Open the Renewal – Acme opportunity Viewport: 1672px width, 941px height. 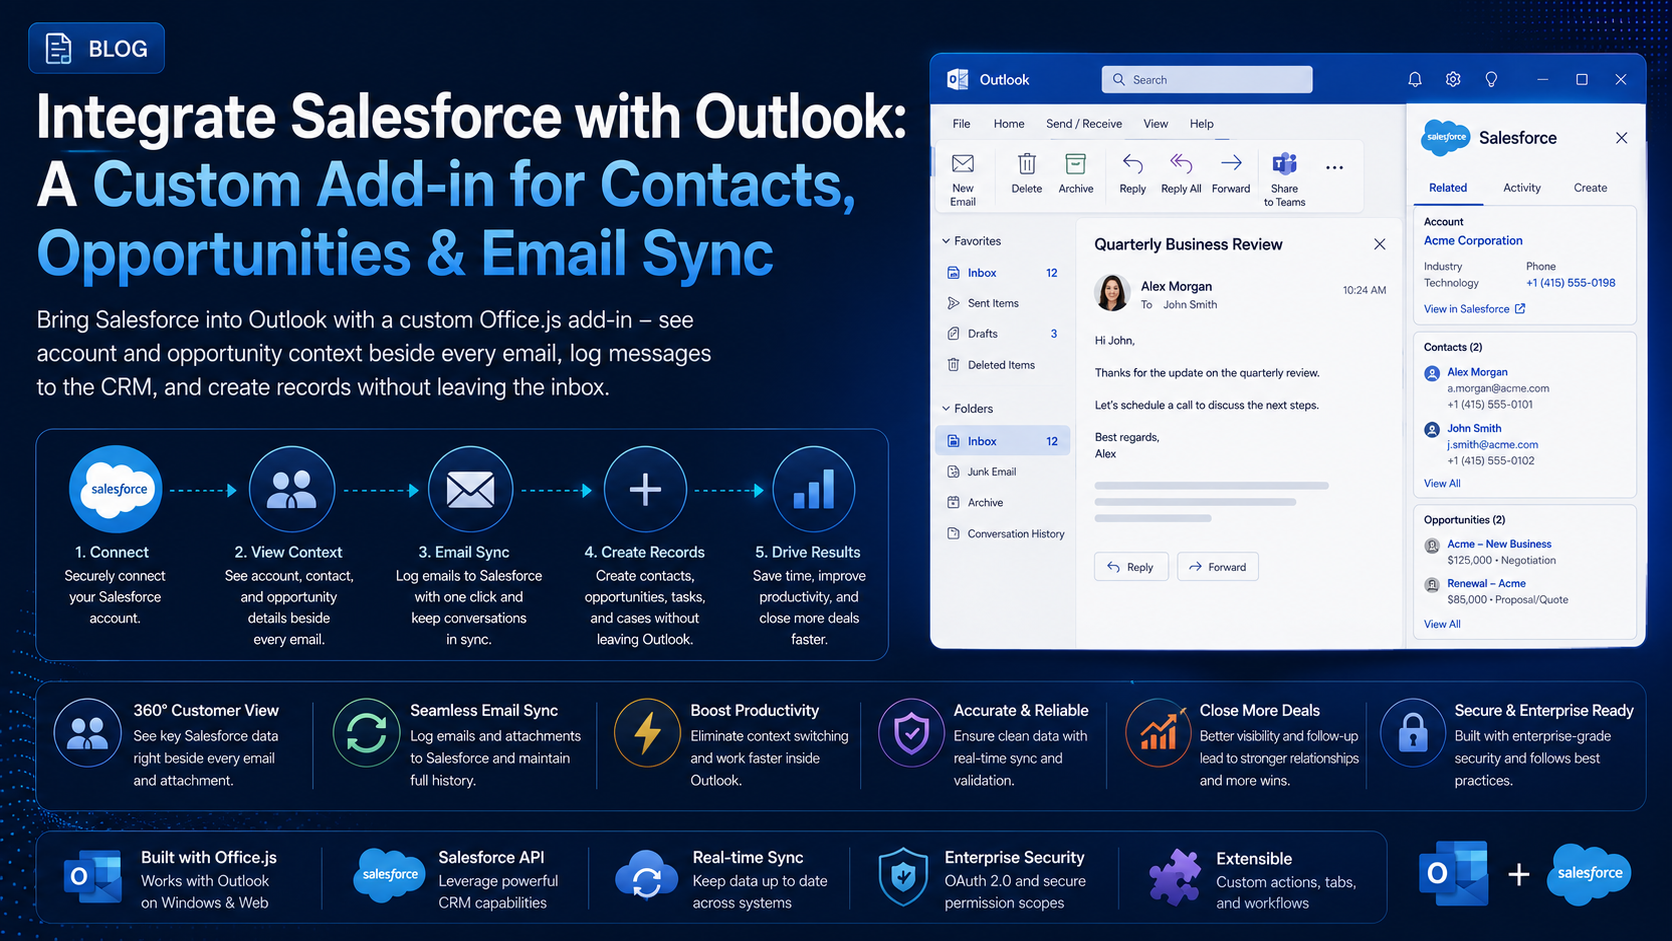click(x=1486, y=583)
